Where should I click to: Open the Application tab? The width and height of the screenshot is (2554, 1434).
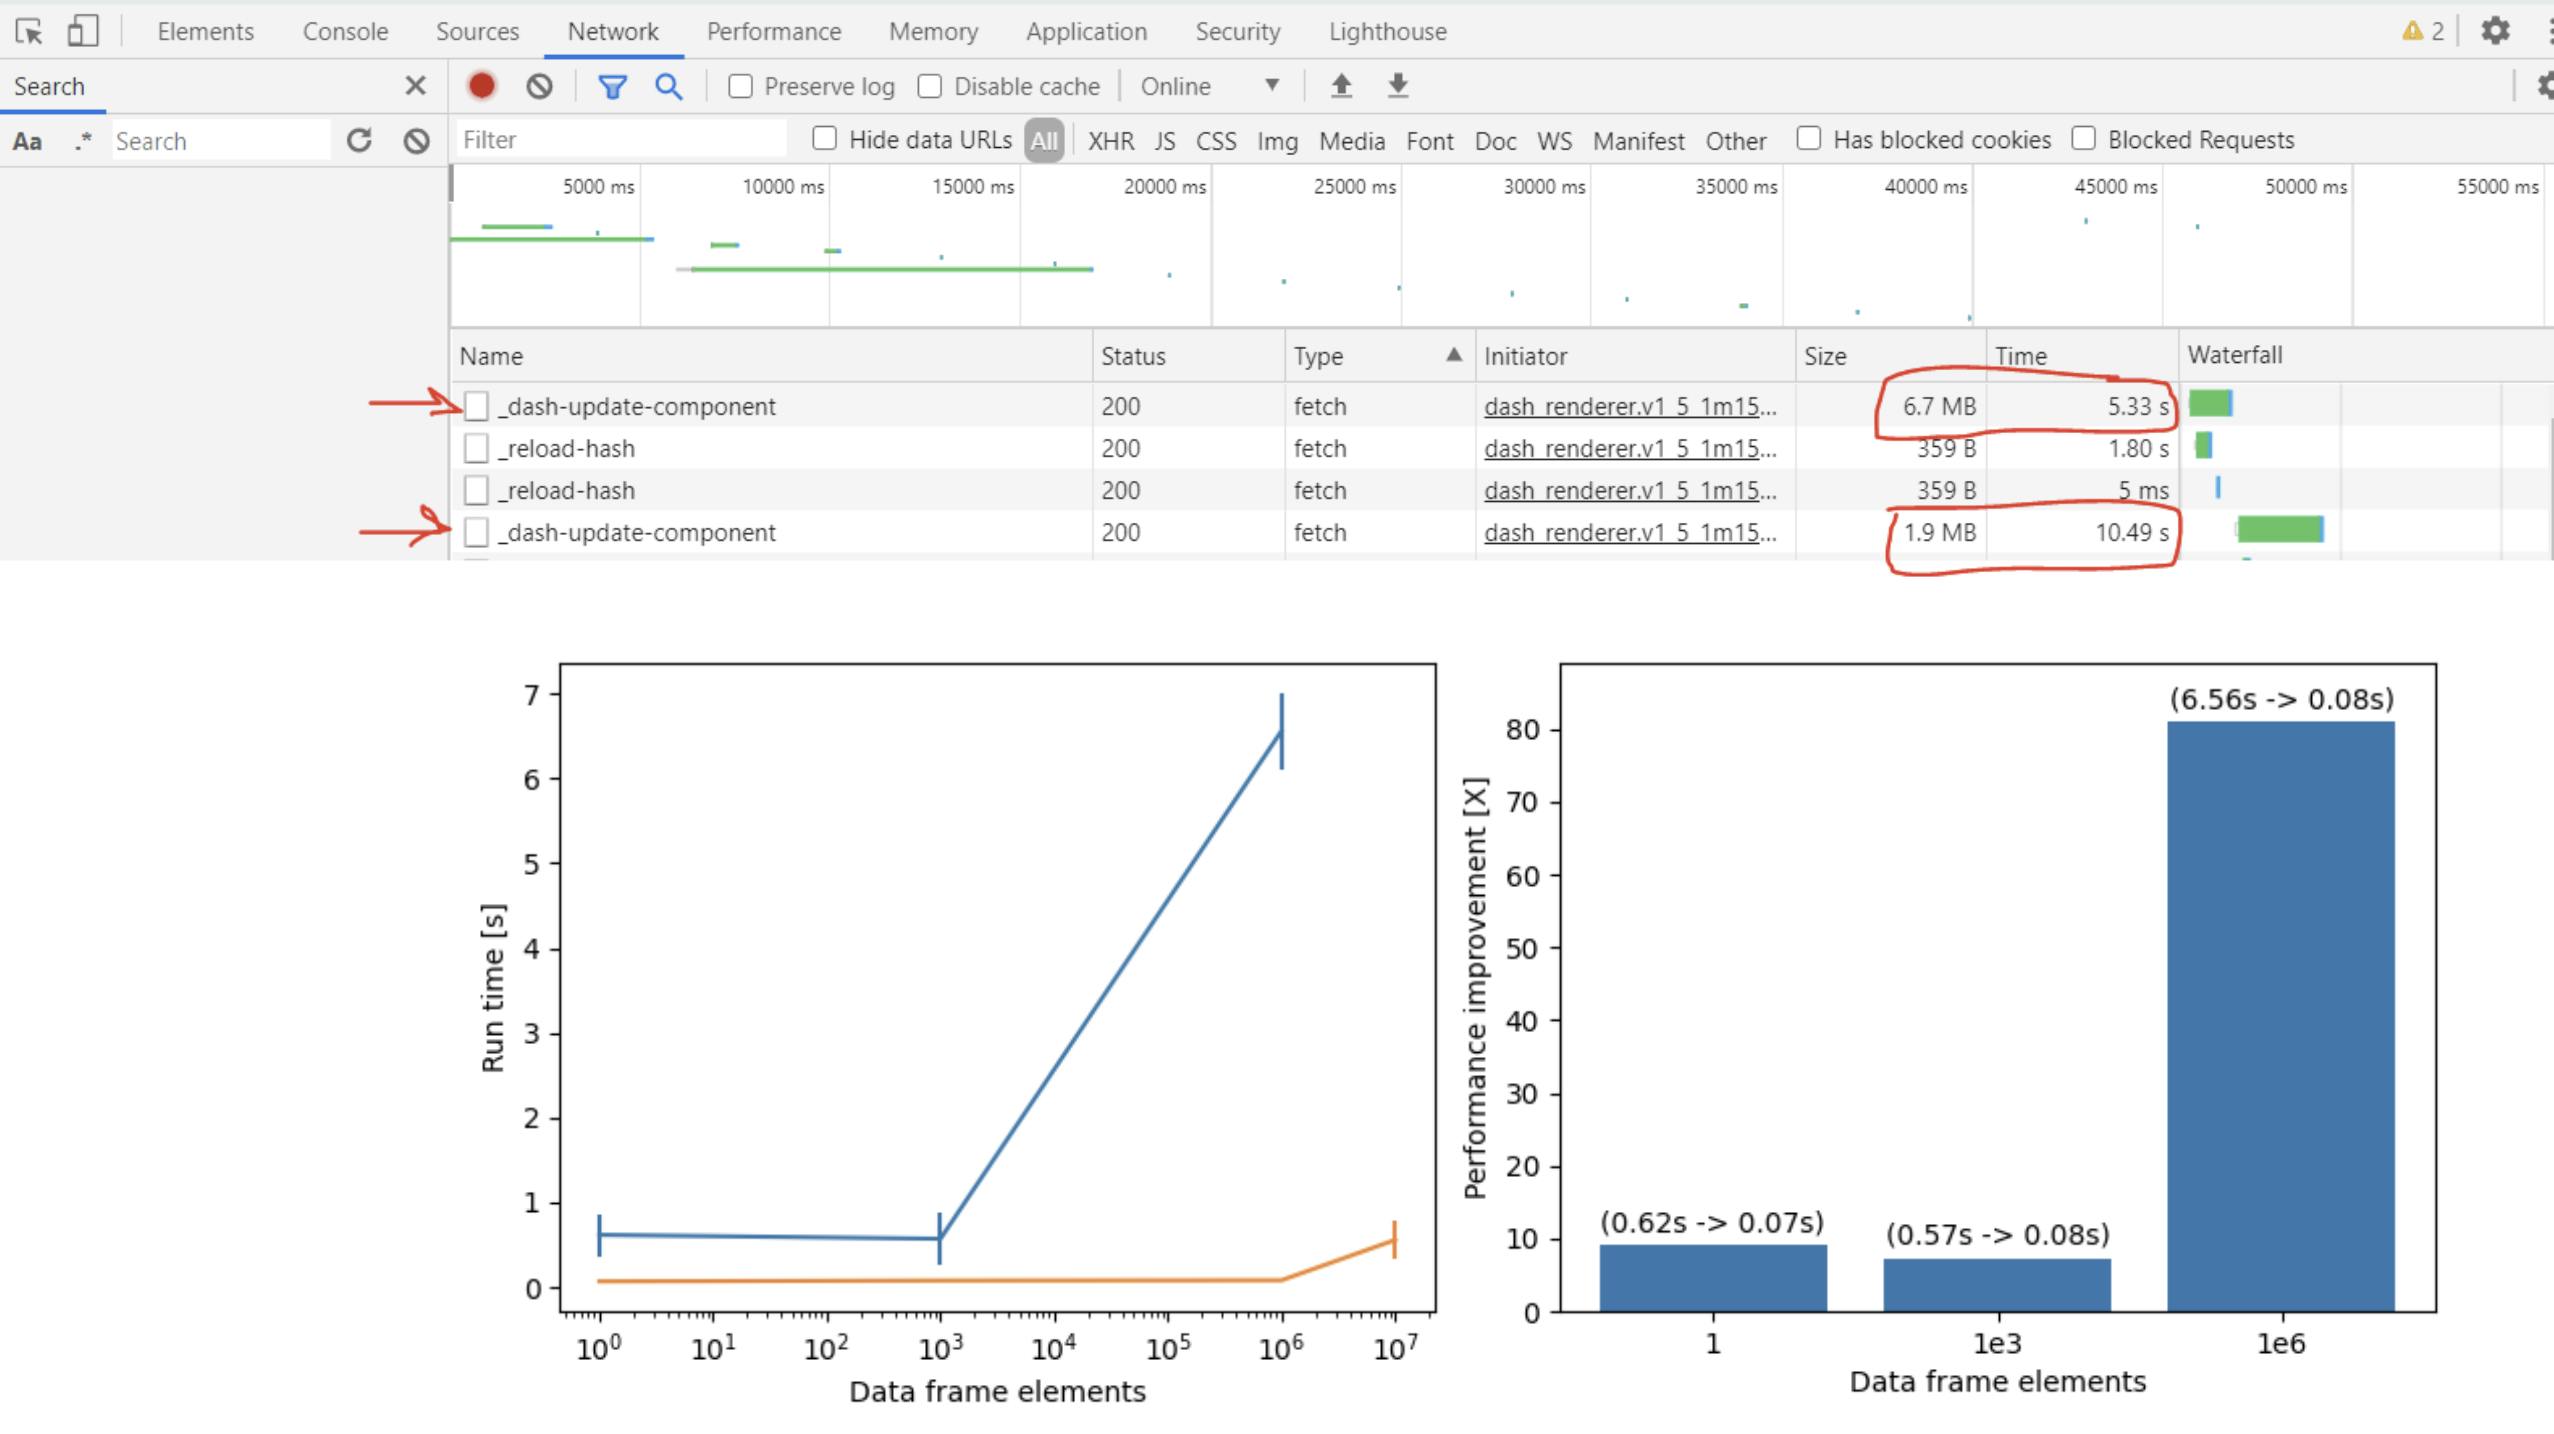tap(1086, 31)
